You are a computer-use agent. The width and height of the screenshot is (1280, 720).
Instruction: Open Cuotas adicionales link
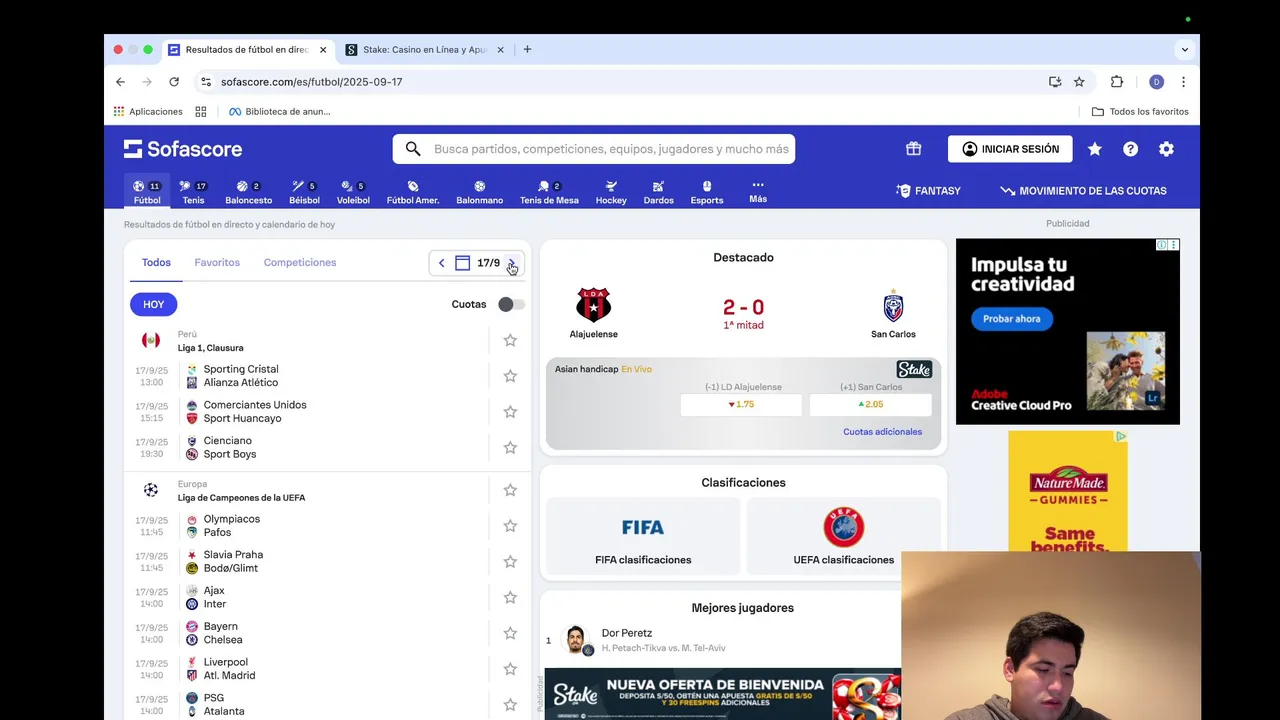[882, 432]
